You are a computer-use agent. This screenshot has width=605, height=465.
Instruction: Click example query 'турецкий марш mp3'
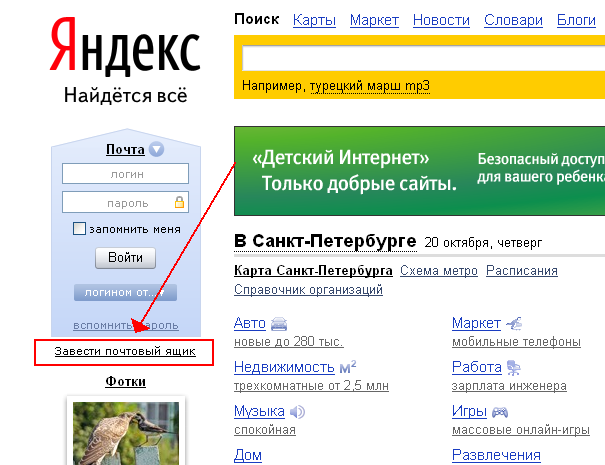pos(370,86)
